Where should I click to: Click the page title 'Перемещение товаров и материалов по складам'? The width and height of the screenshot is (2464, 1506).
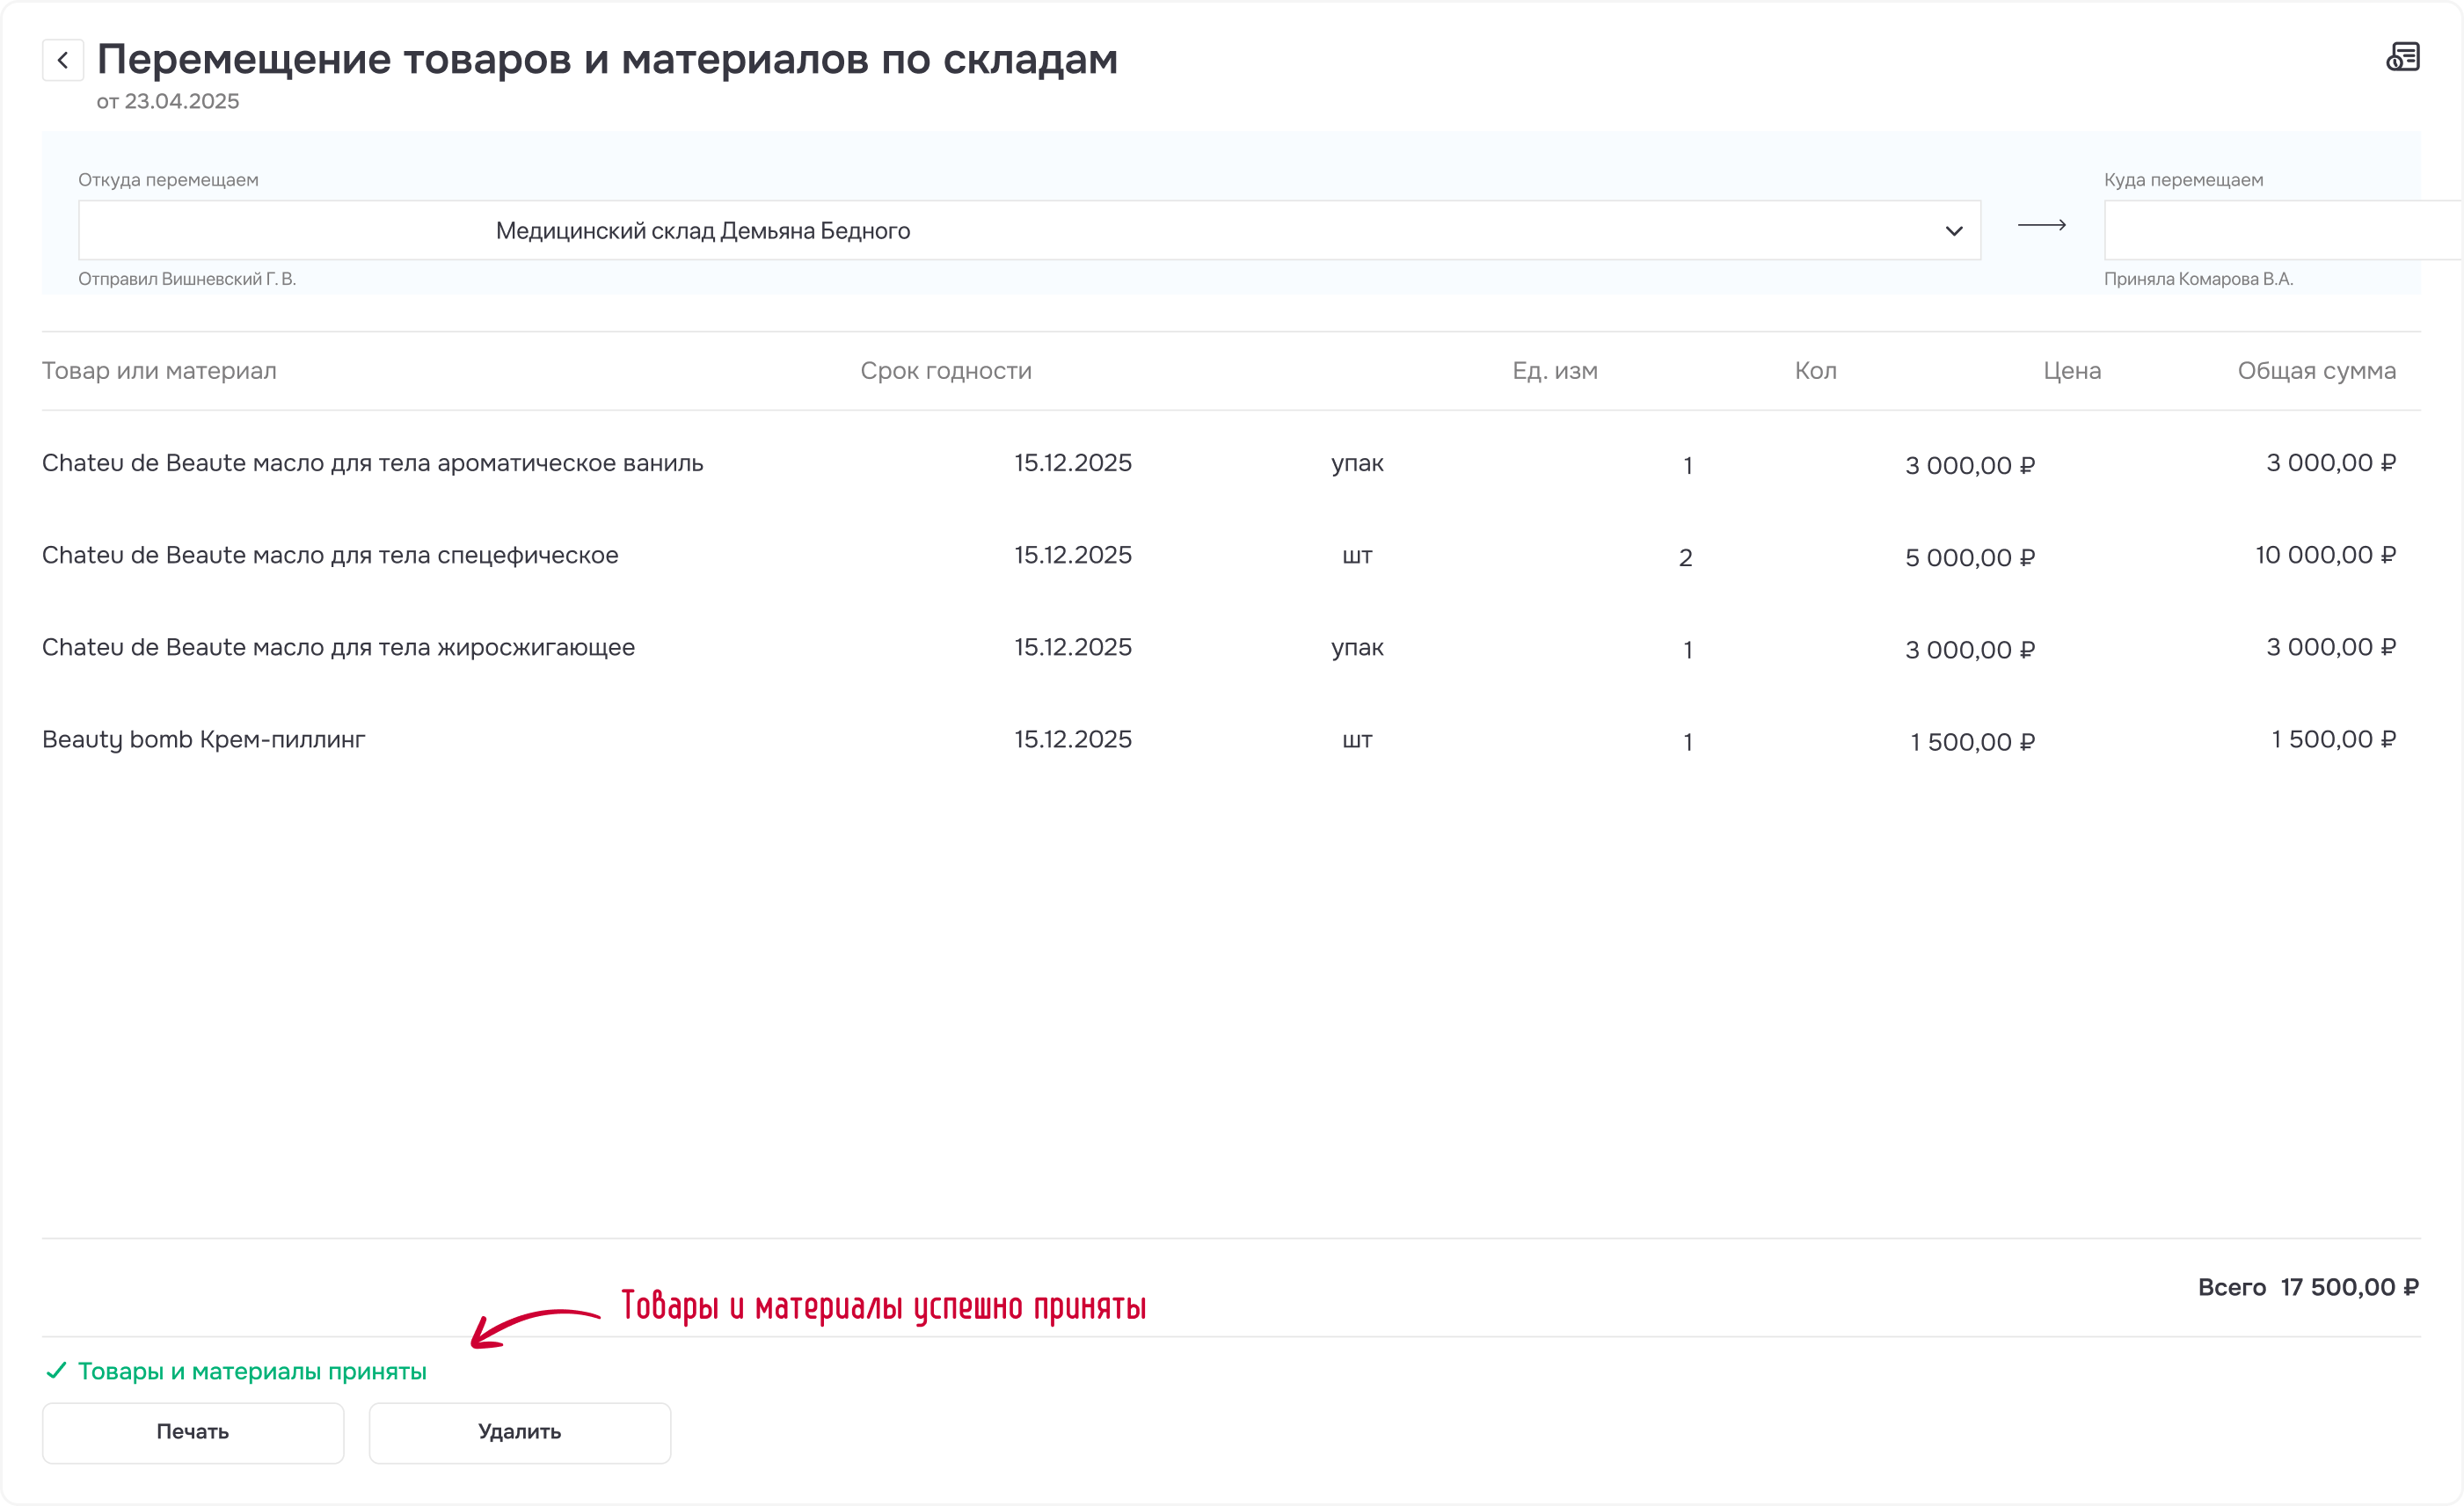coord(607,60)
